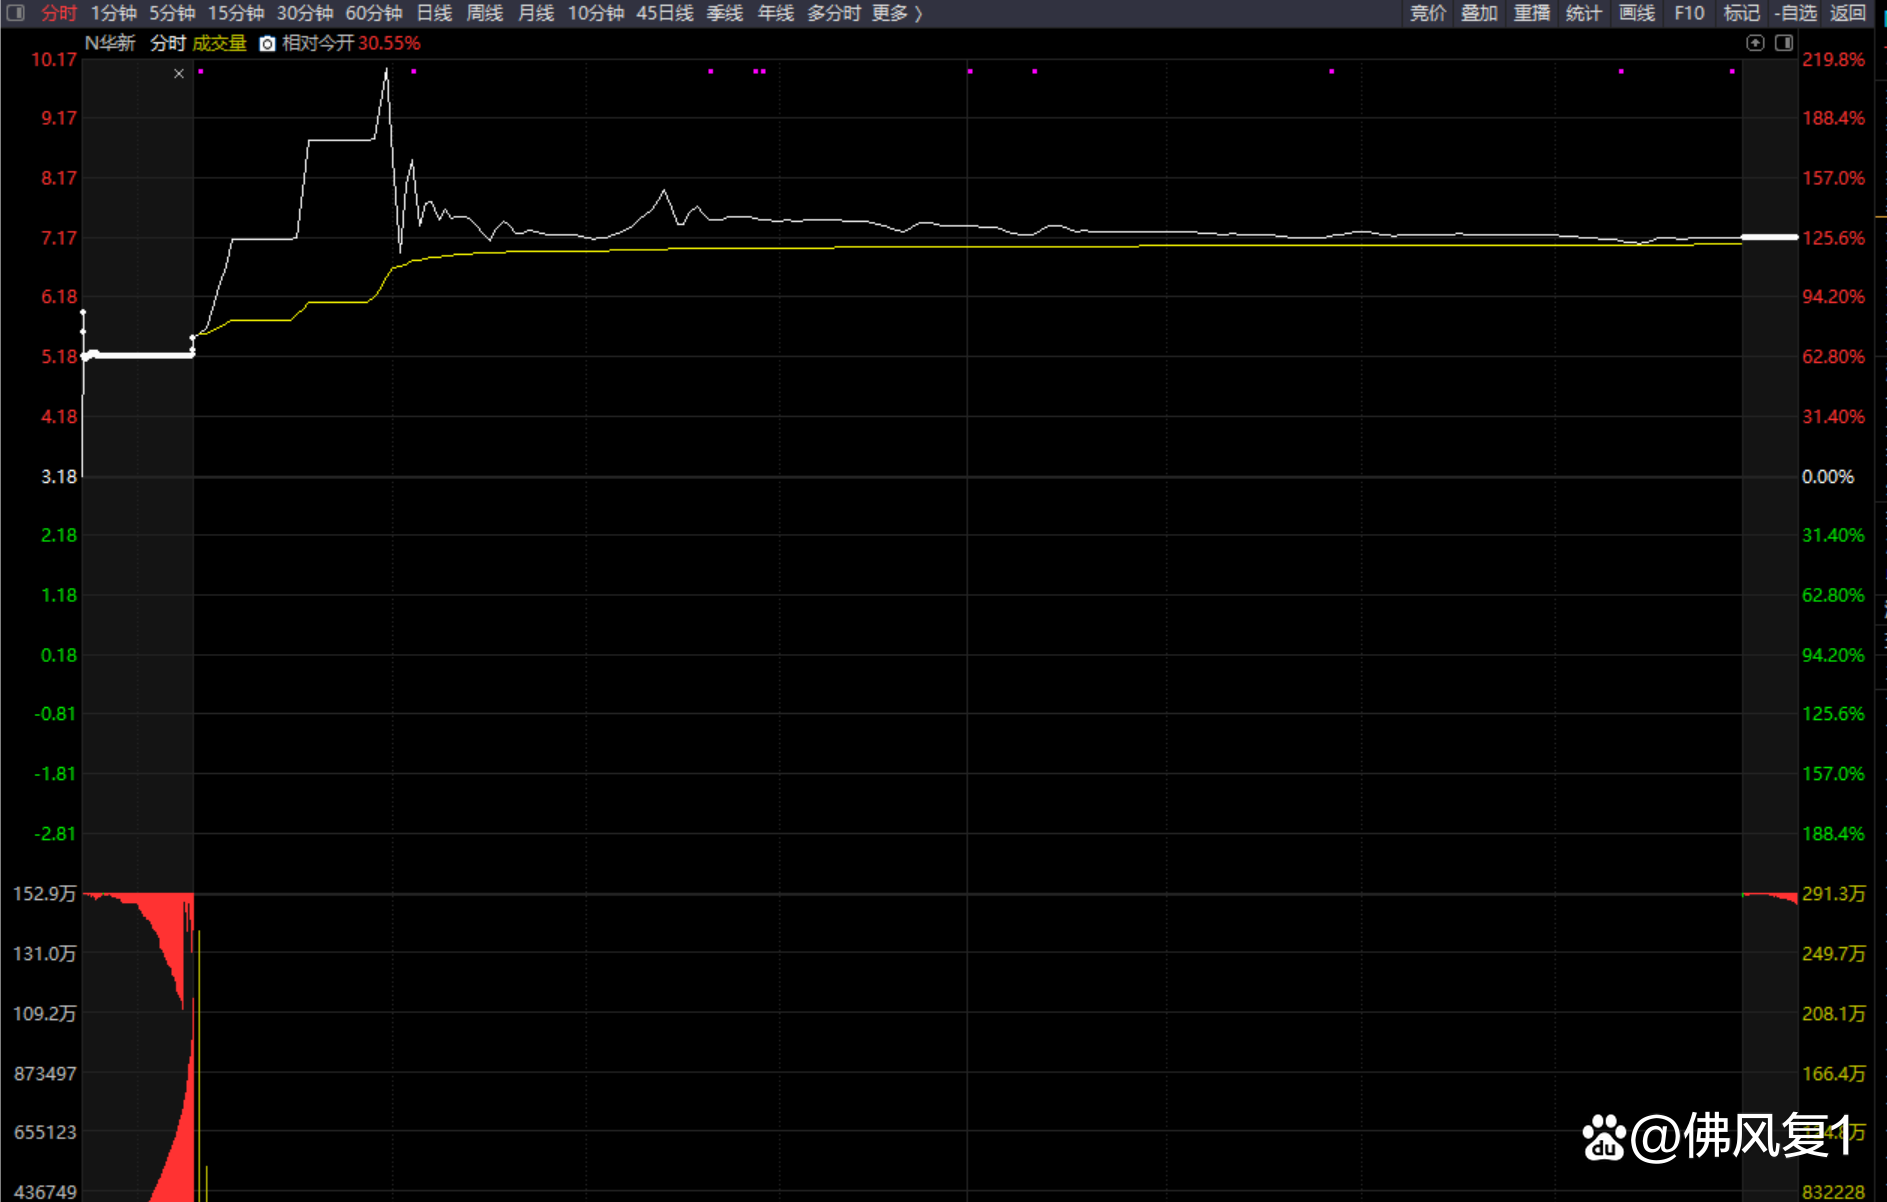Open the 60分钟 chart period
The width and height of the screenshot is (1887, 1202).
point(373,13)
